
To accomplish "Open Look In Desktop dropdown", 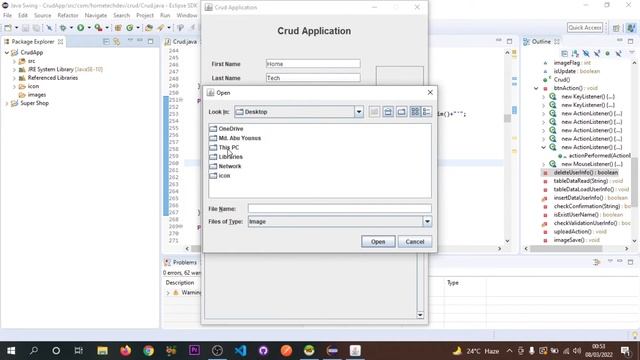I will 359,112.
